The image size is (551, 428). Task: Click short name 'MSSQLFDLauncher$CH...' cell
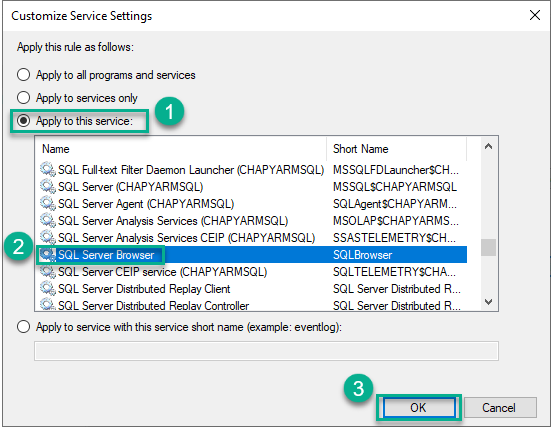(396, 170)
